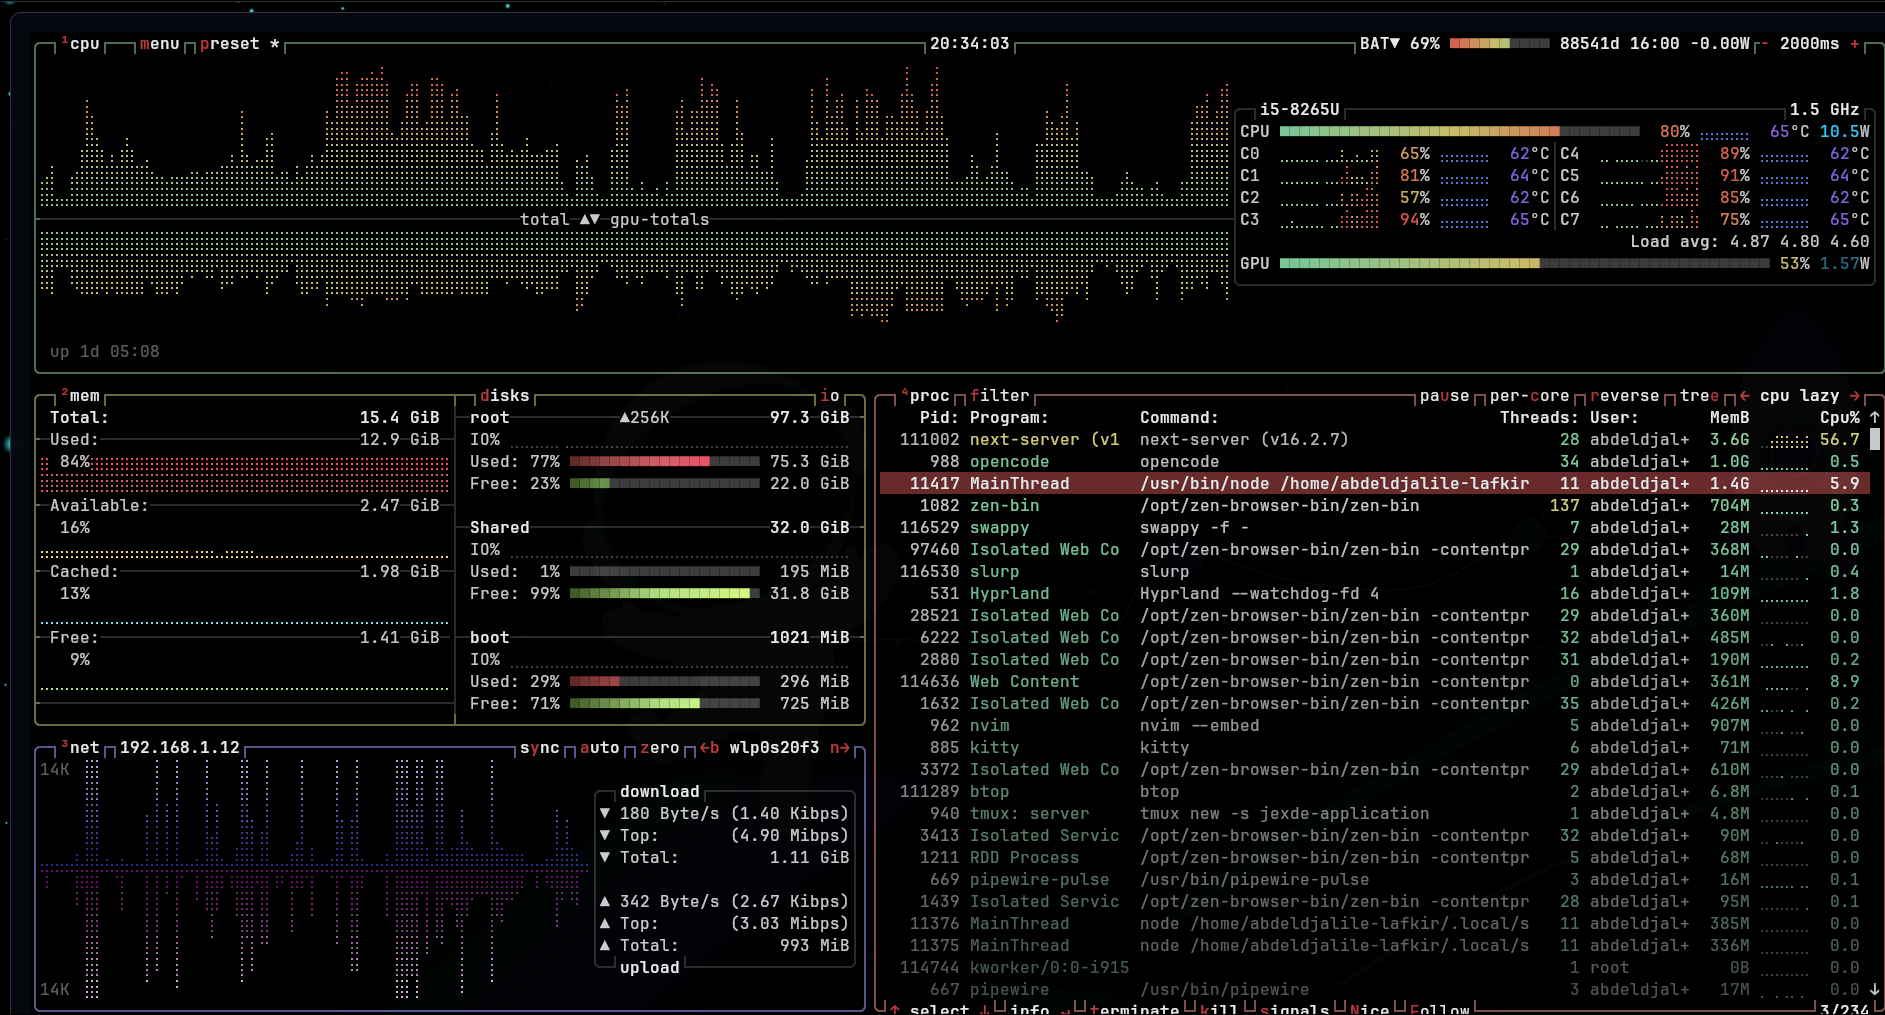
Task: Toggle the mem box label
Action: point(80,396)
